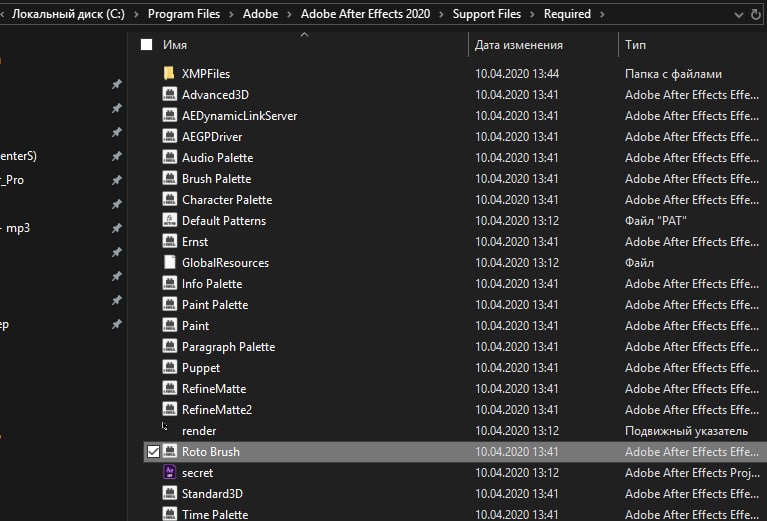Click the Required breadcrumb segment
This screenshot has width=767, height=521.
[x=567, y=14]
